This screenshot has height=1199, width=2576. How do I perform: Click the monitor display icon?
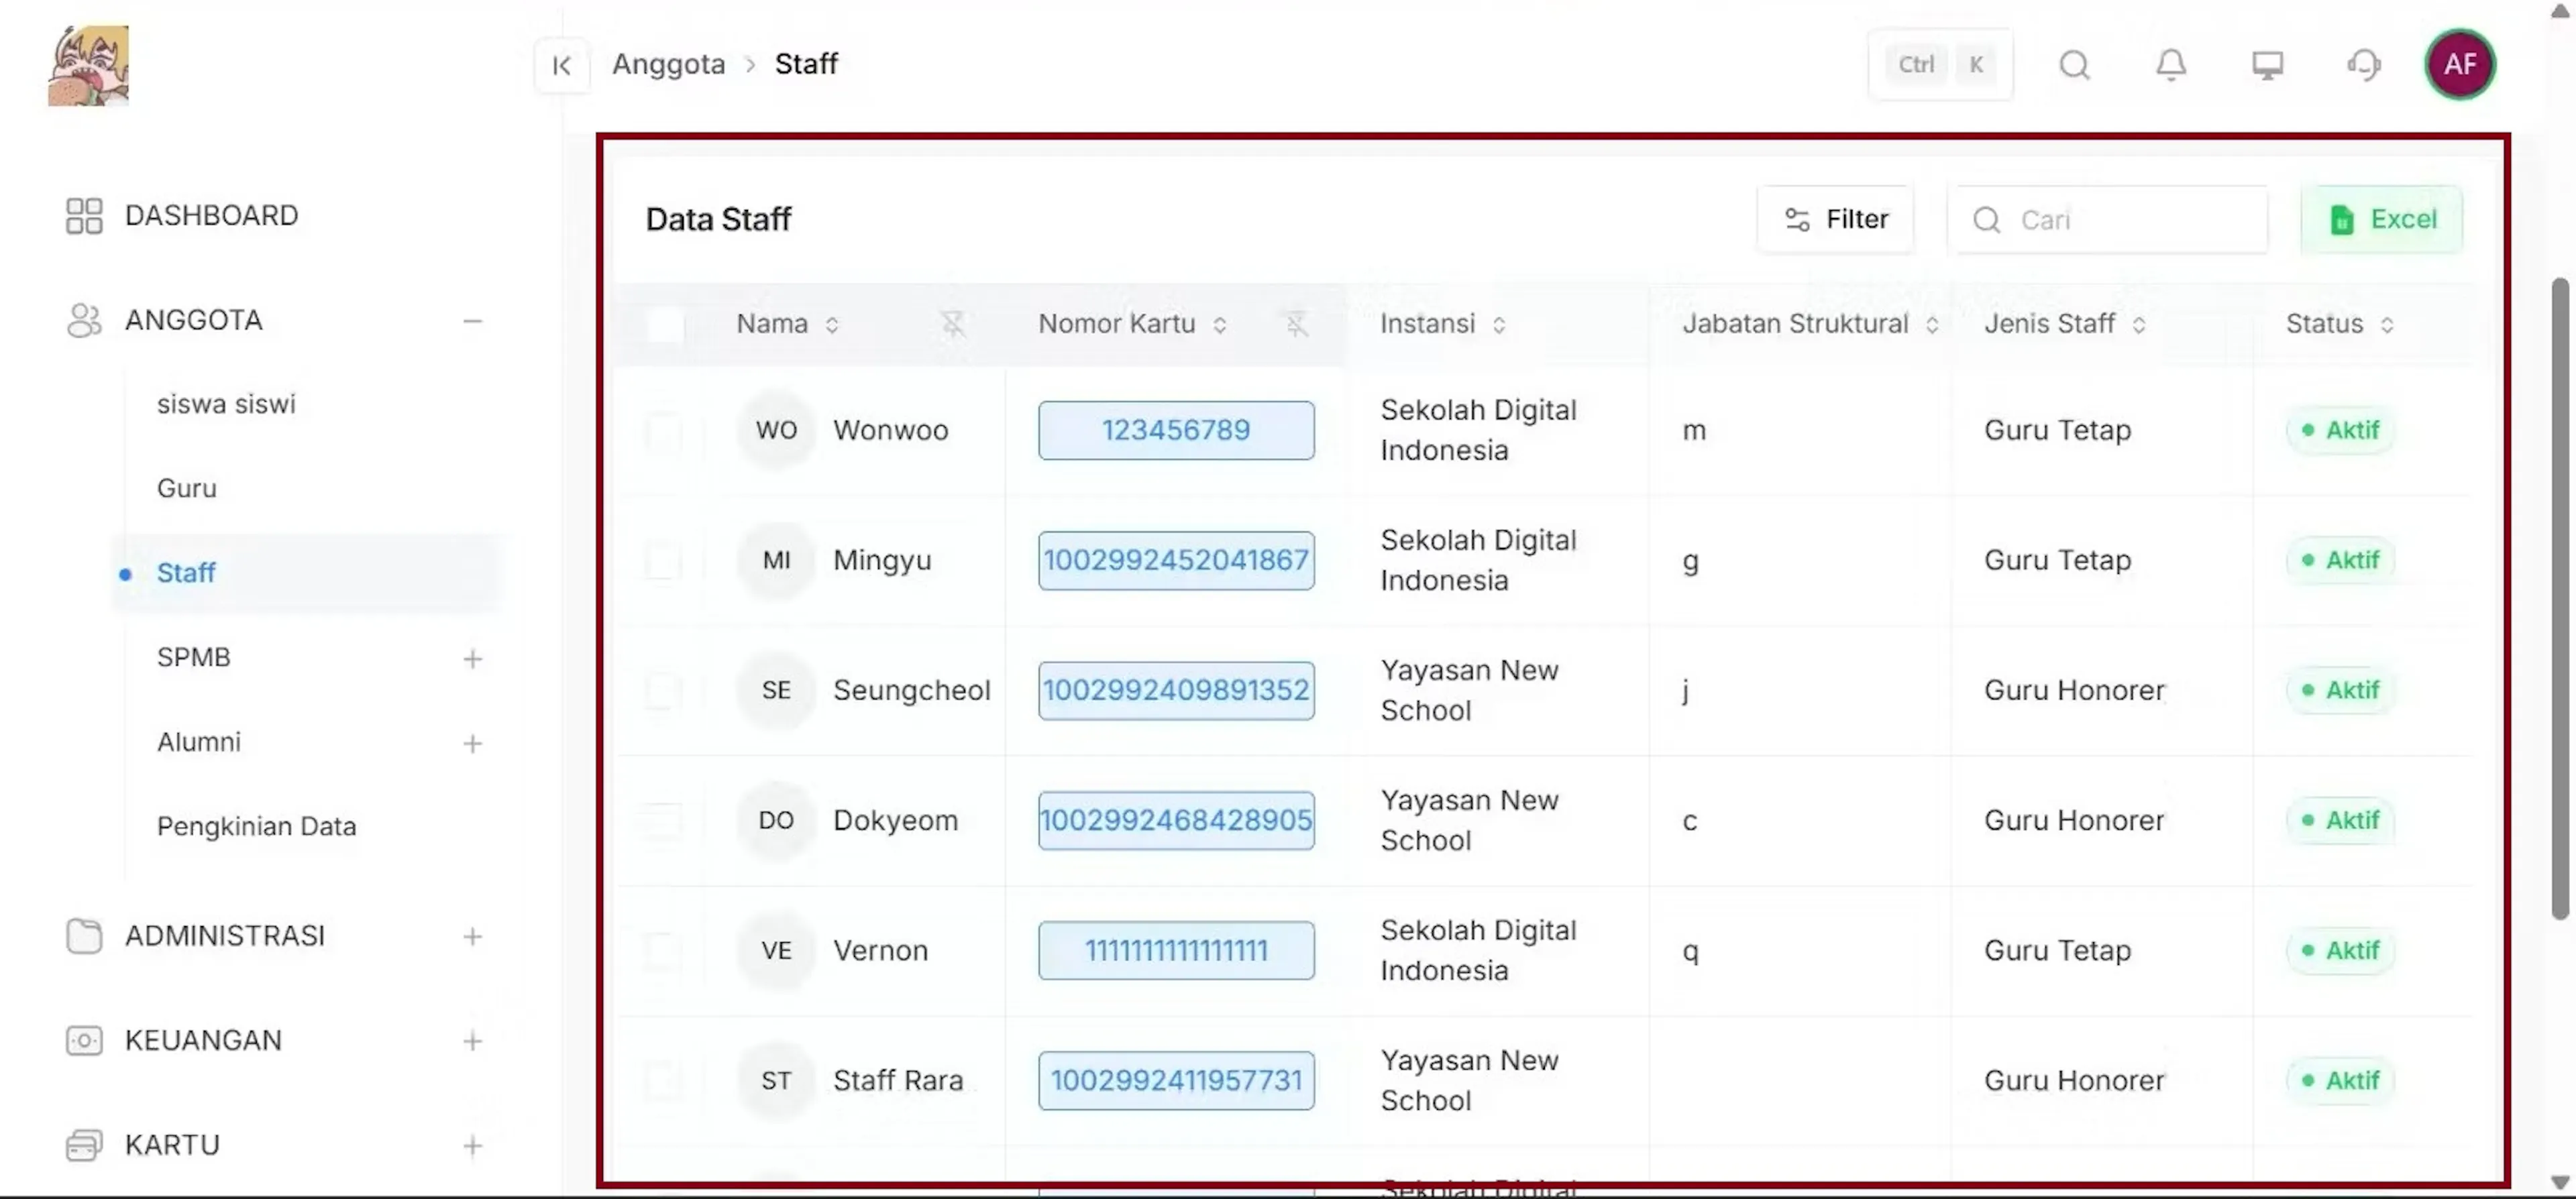tap(2267, 65)
